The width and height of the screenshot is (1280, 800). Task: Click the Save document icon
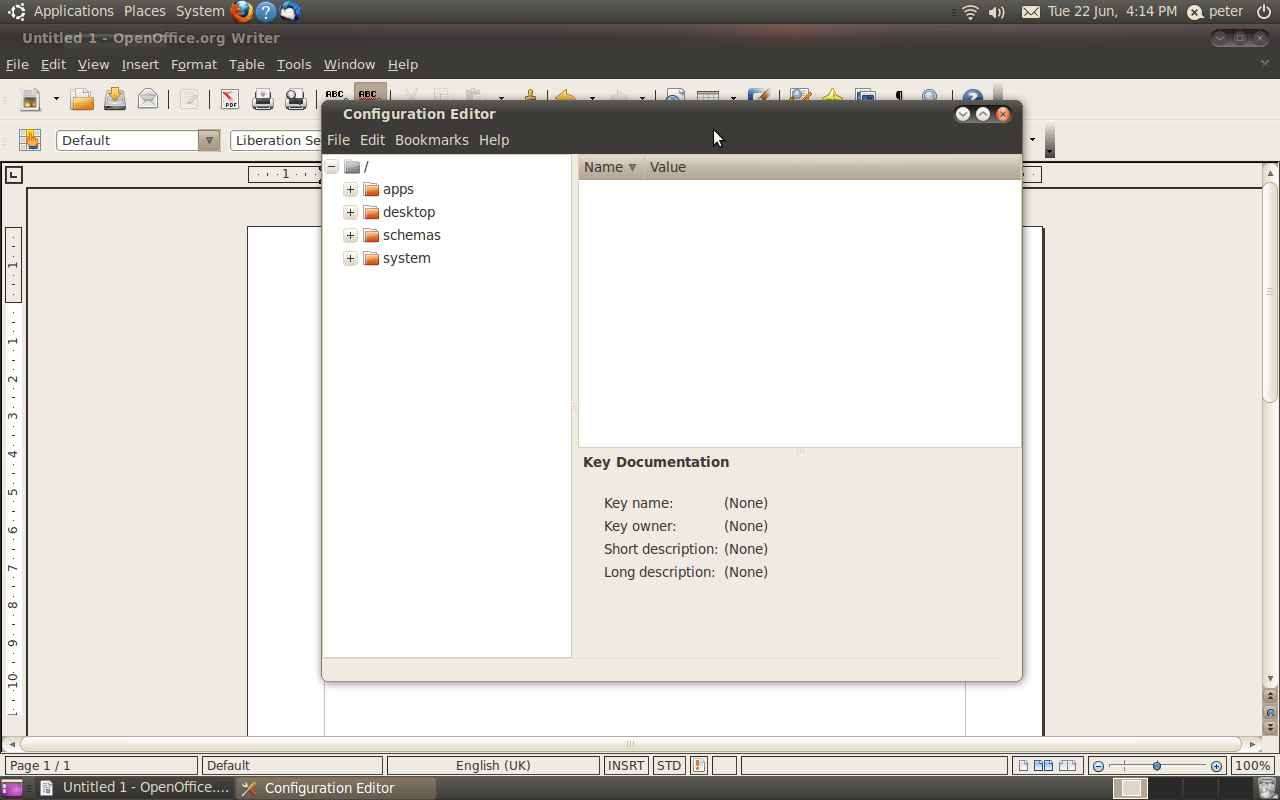pos(115,98)
